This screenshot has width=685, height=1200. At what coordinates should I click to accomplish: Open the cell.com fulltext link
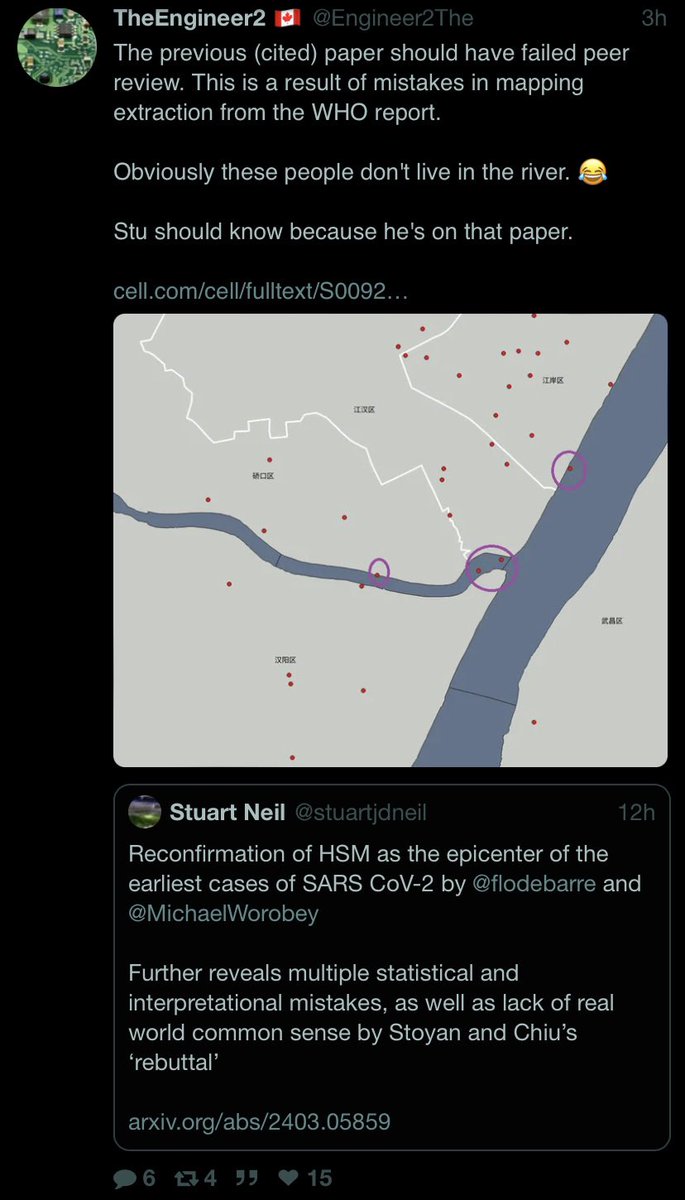(261, 291)
